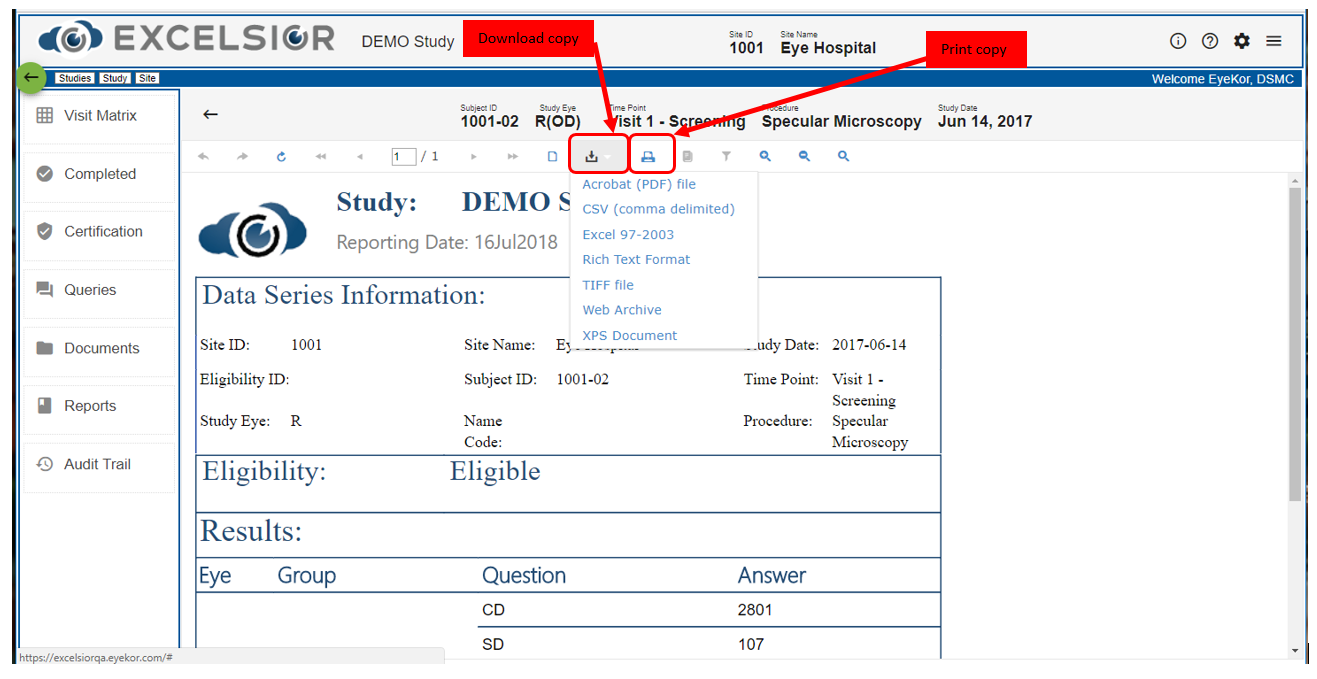Click the green back arrow circle
The width and height of the screenshot is (1317, 679).
tap(32, 77)
